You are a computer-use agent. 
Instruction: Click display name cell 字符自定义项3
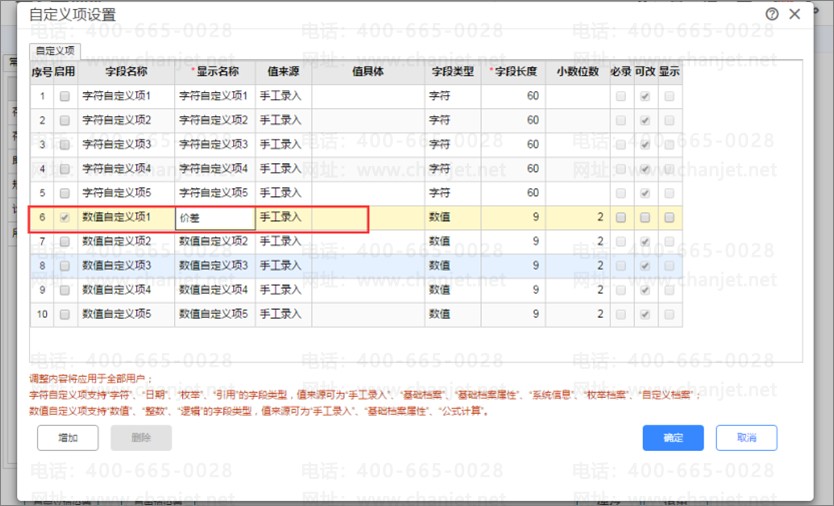coord(215,145)
